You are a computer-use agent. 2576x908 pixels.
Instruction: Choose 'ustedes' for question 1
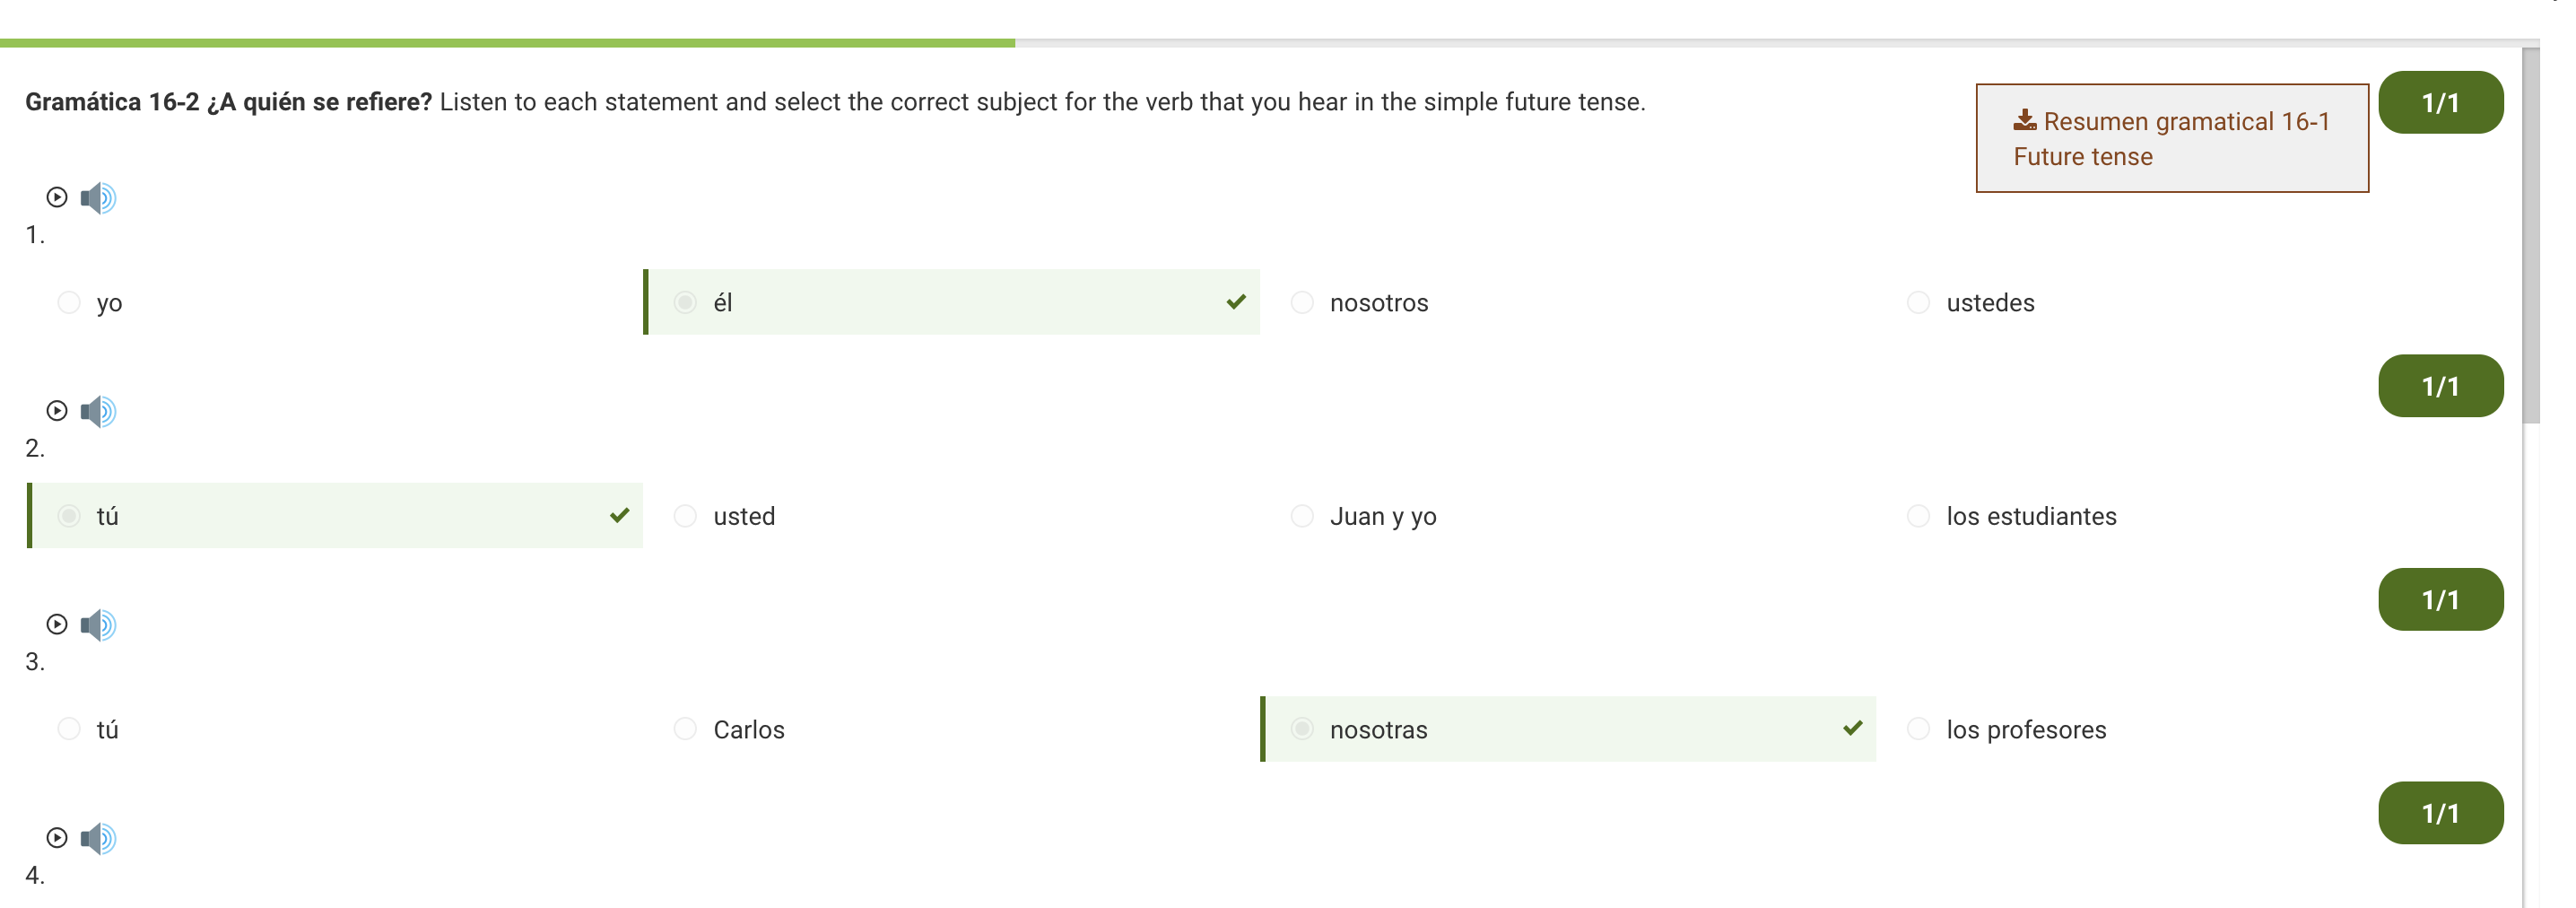click(1918, 302)
